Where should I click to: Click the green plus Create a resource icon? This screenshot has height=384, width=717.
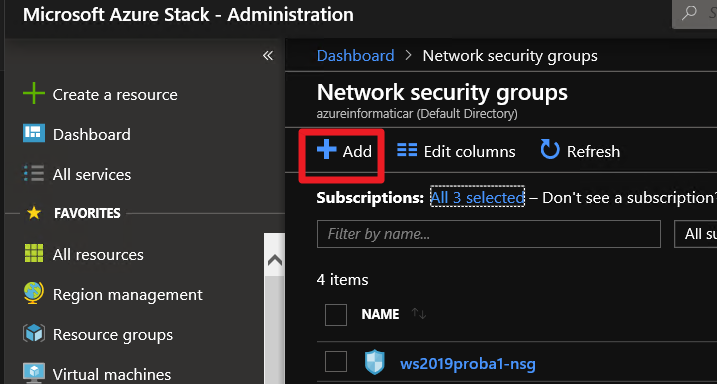[34, 95]
